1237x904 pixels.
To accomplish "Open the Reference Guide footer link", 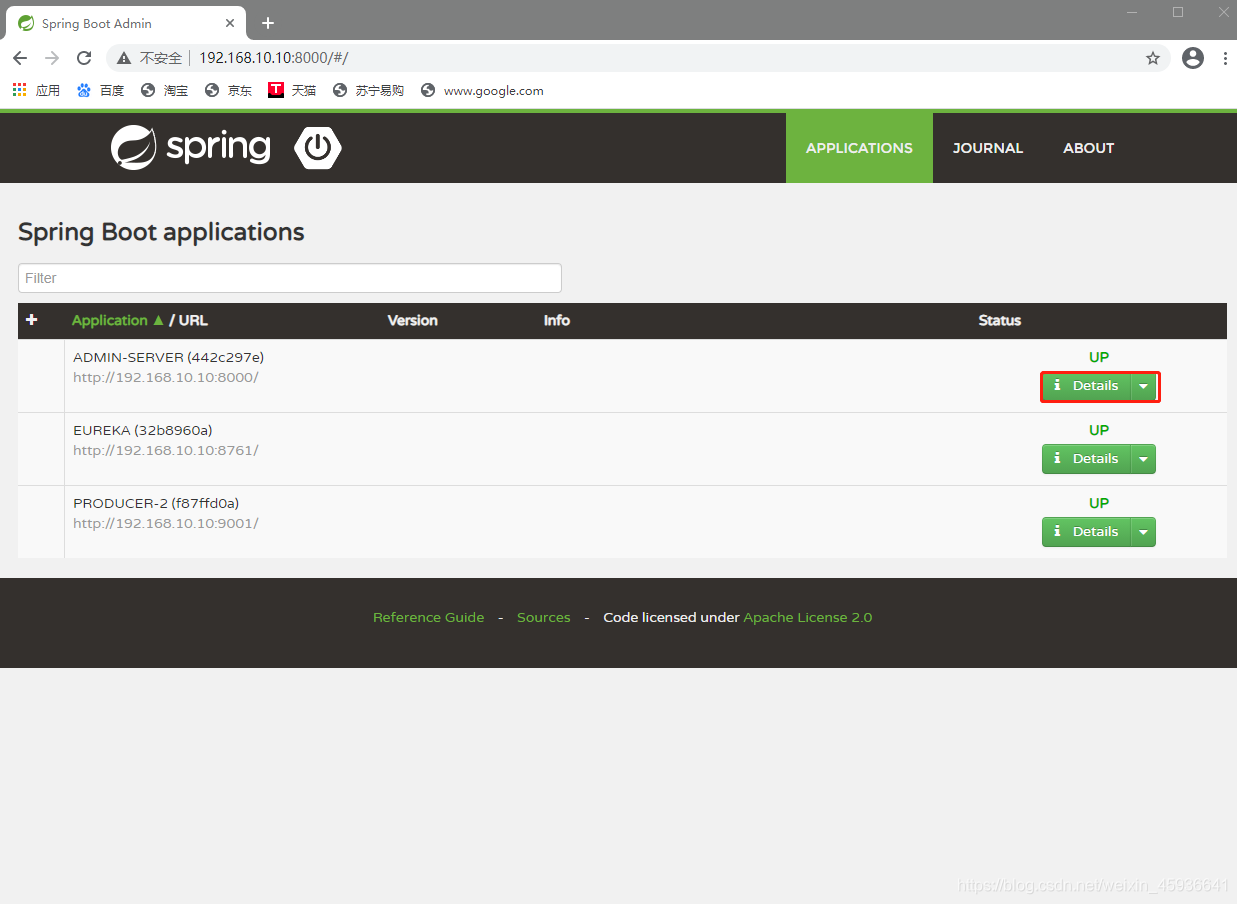I will [x=428, y=617].
